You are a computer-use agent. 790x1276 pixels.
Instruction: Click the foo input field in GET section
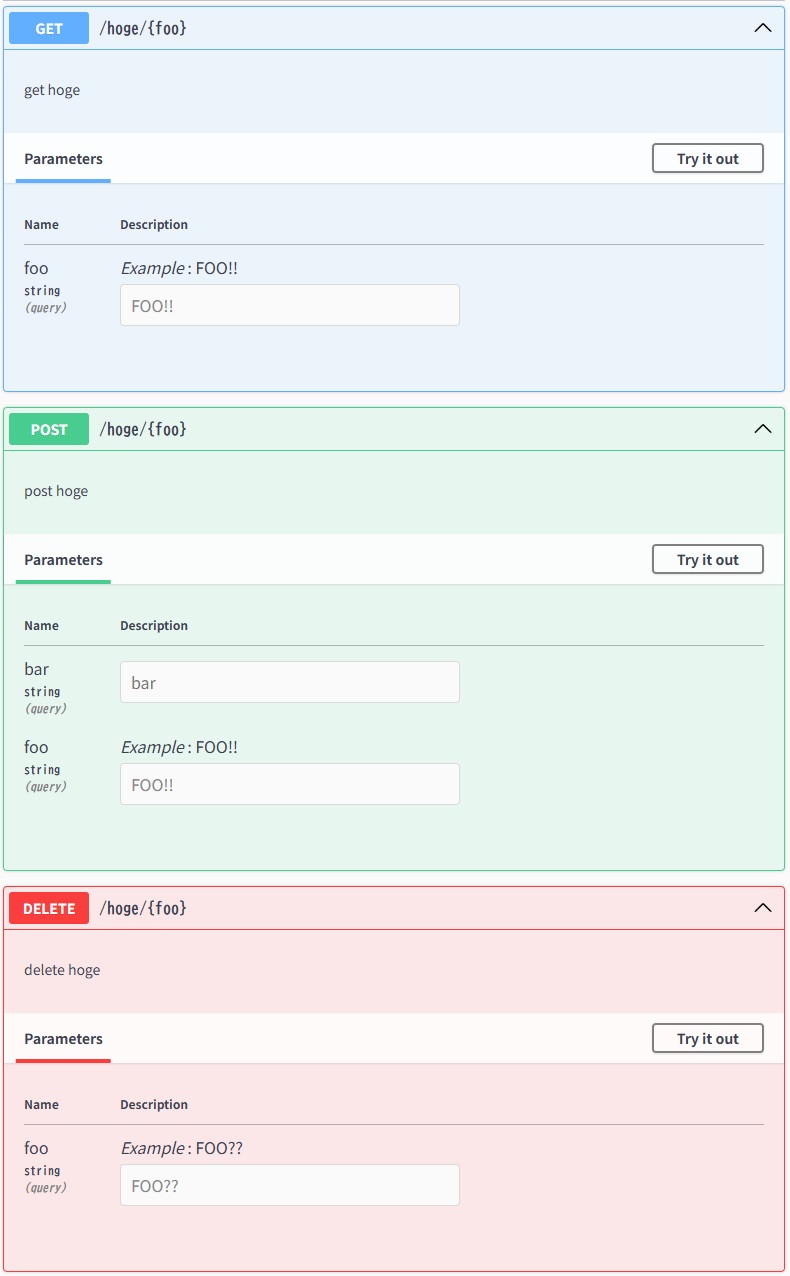coord(289,305)
